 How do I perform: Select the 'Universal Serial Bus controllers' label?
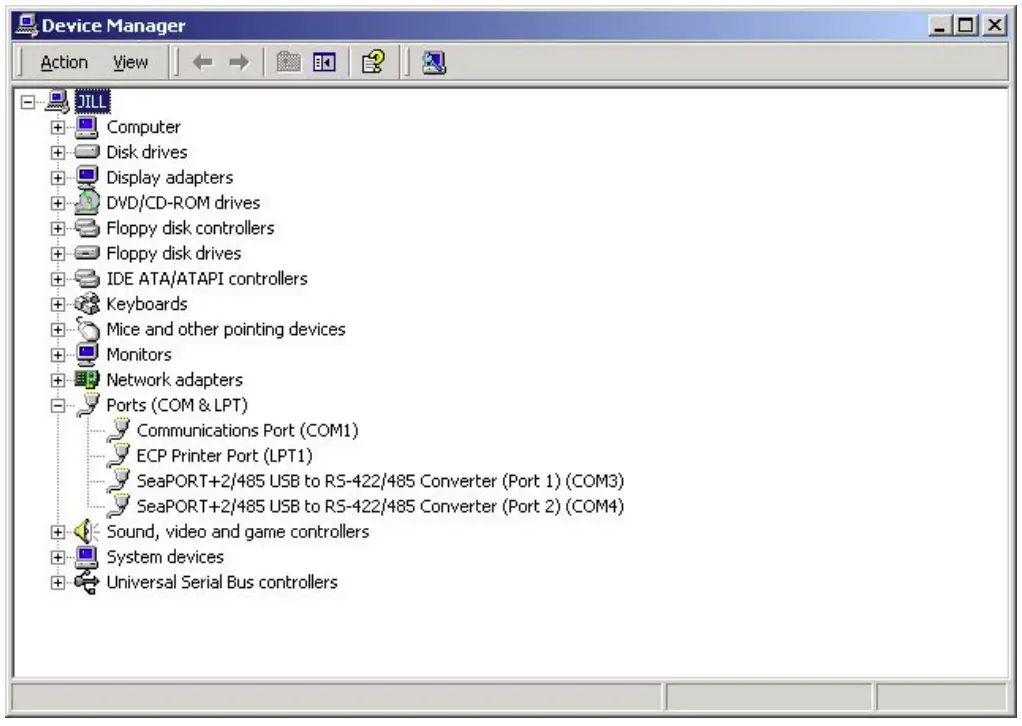point(222,583)
